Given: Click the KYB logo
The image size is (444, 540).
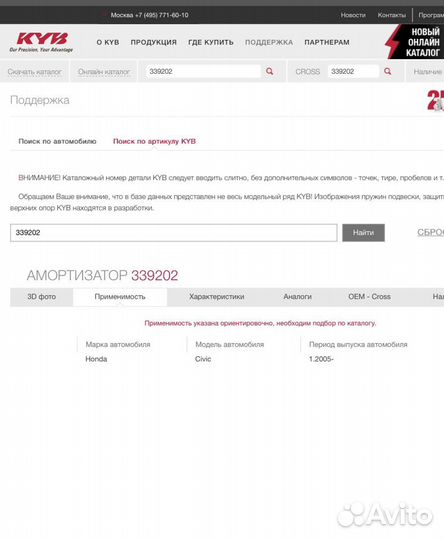Looking at the screenshot, I should [41, 42].
